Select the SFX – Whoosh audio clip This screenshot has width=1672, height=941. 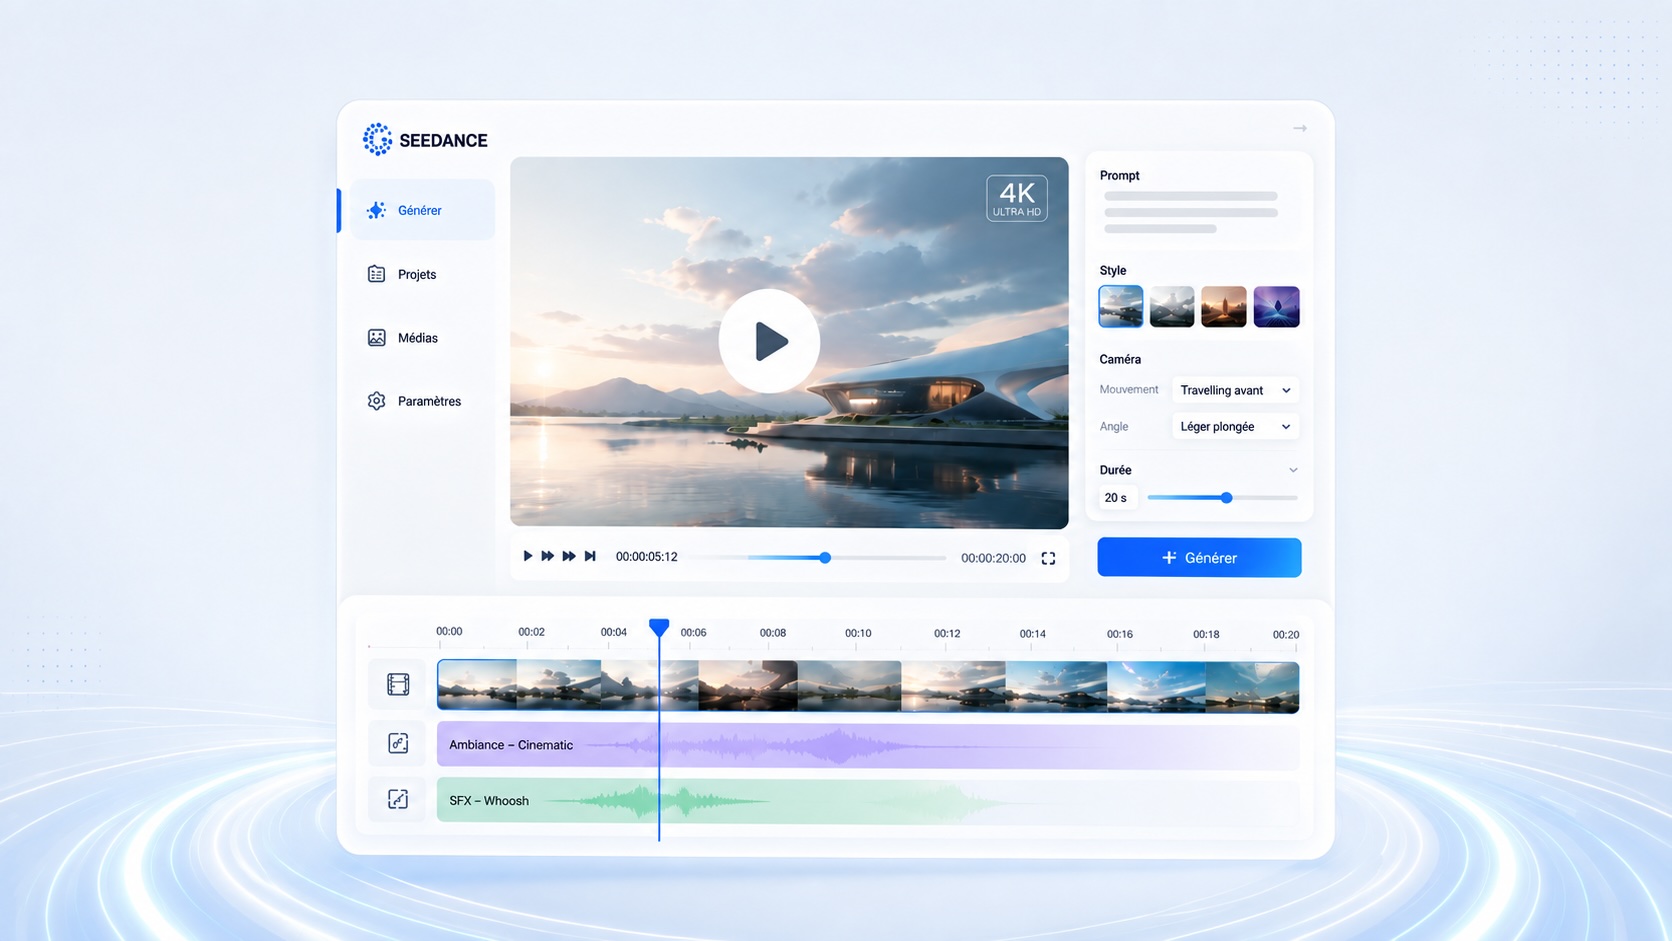(868, 800)
